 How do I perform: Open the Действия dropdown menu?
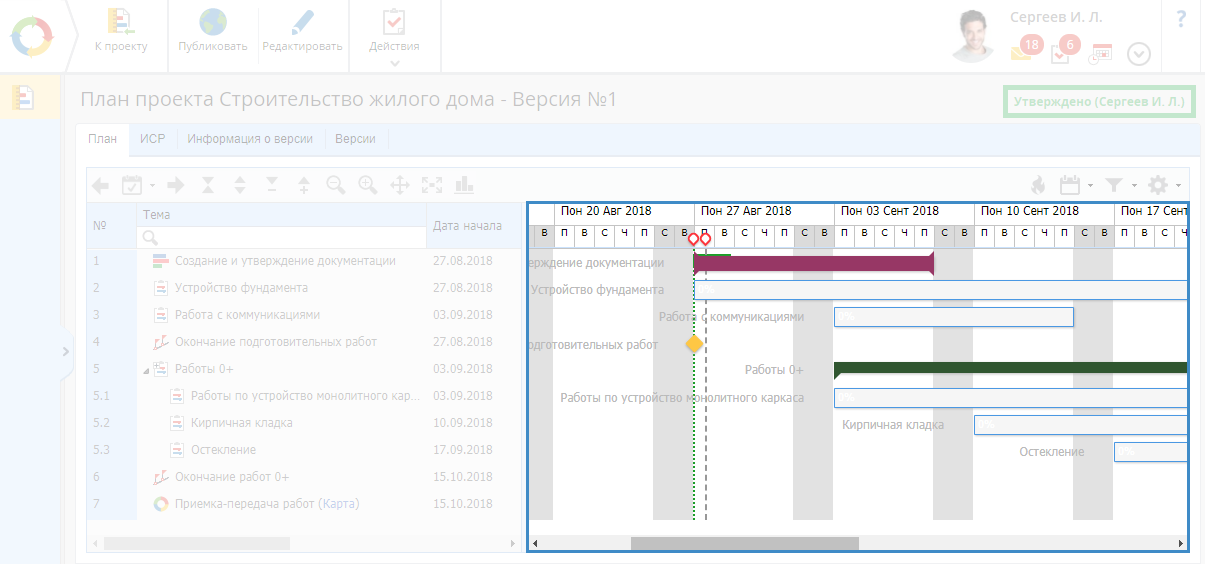[x=394, y=36]
